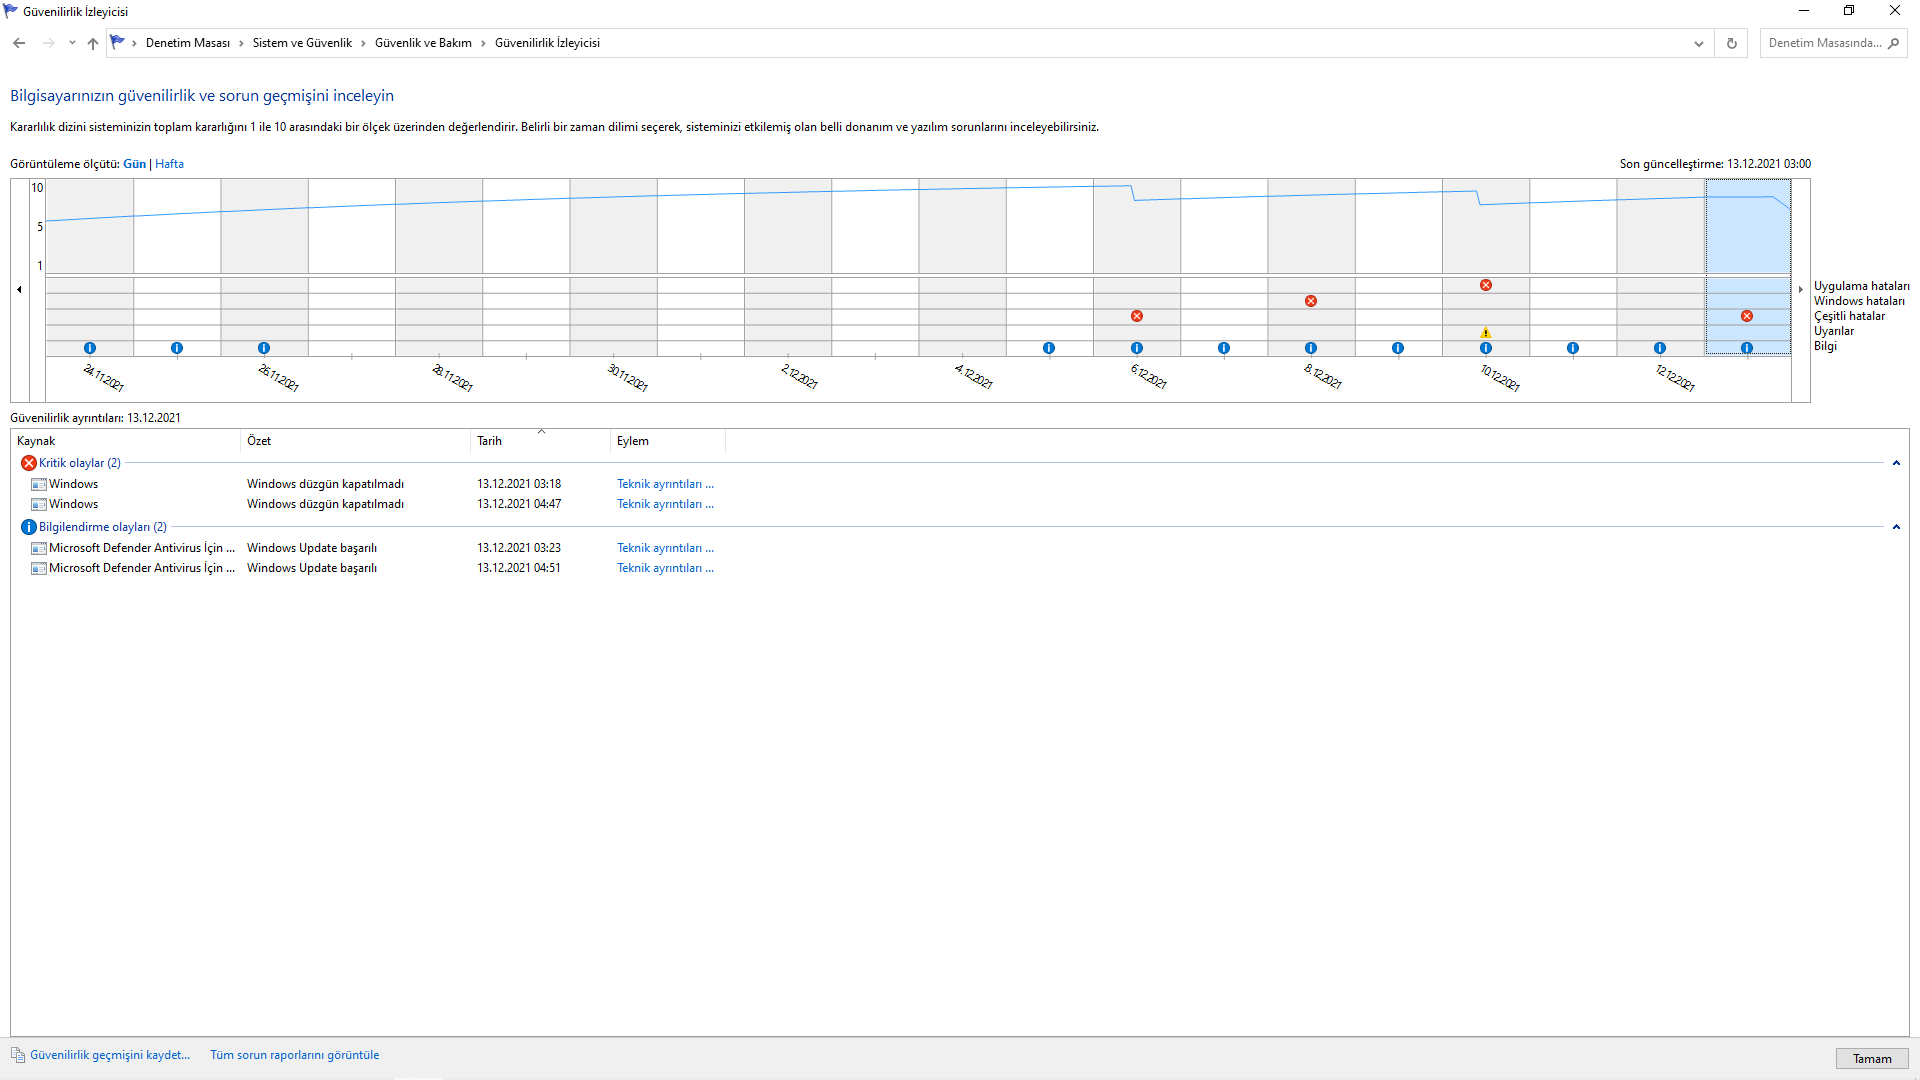This screenshot has height=1080, width=1920.
Task: Click the application failure error icon on 10.12.2021
Action: point(1486,285)
